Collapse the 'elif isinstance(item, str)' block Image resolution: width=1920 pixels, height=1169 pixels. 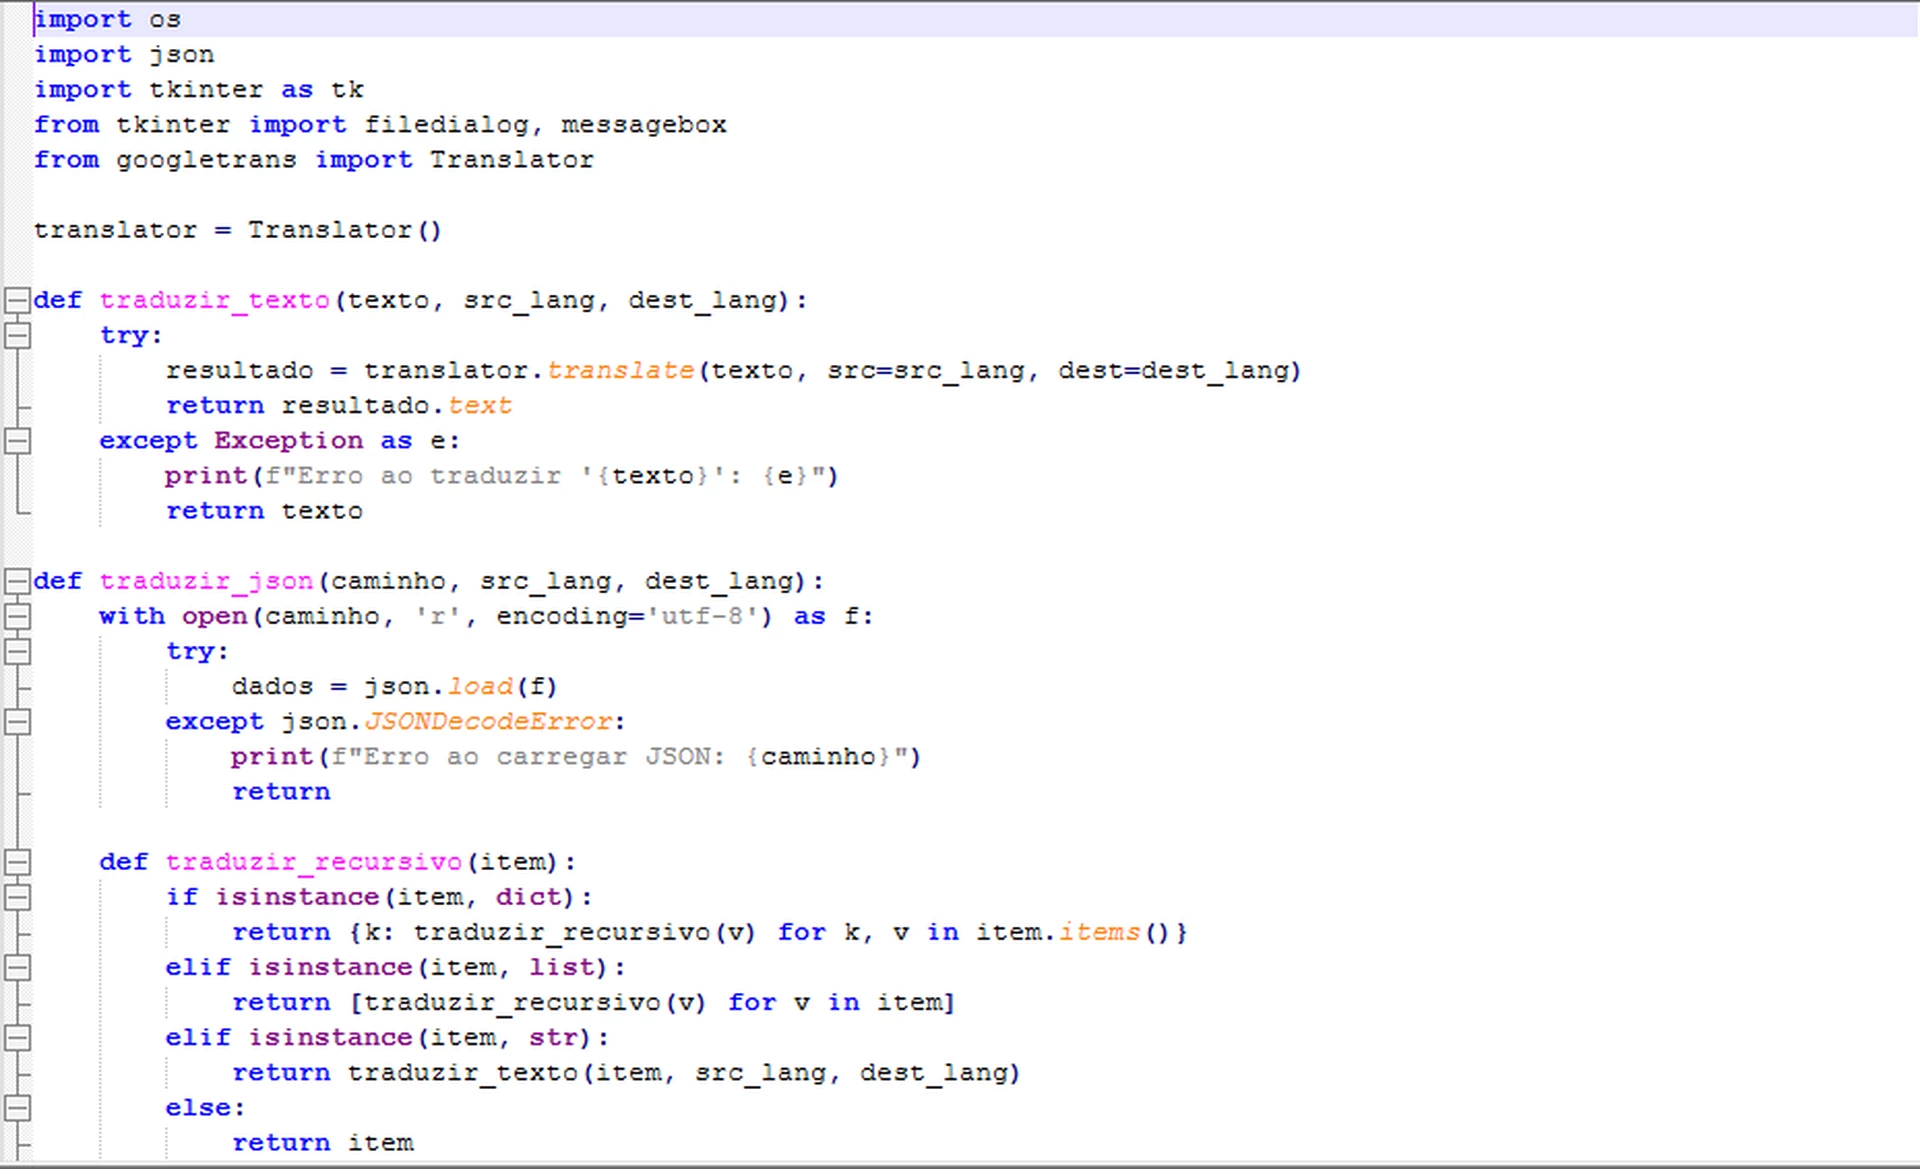coord(16,1038)
